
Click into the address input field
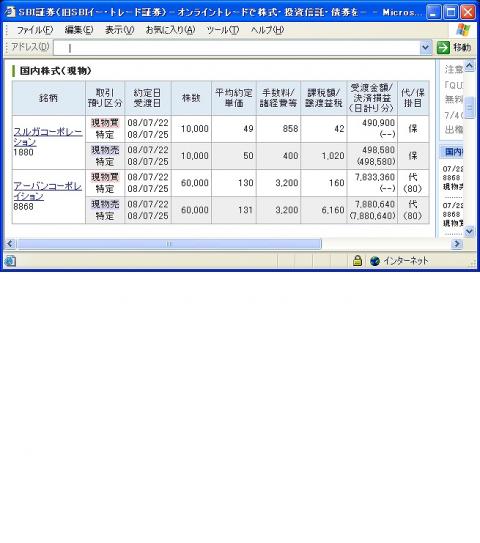237,48
